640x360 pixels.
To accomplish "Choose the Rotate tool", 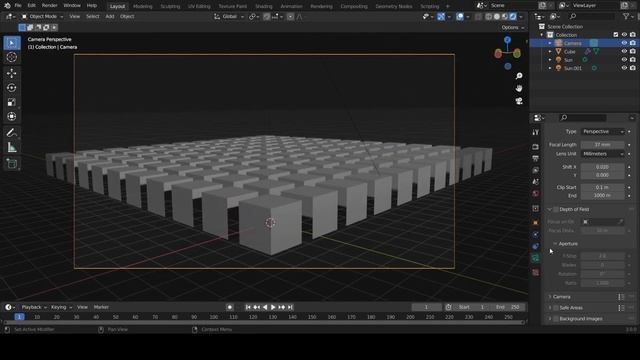I will (12, 88).
